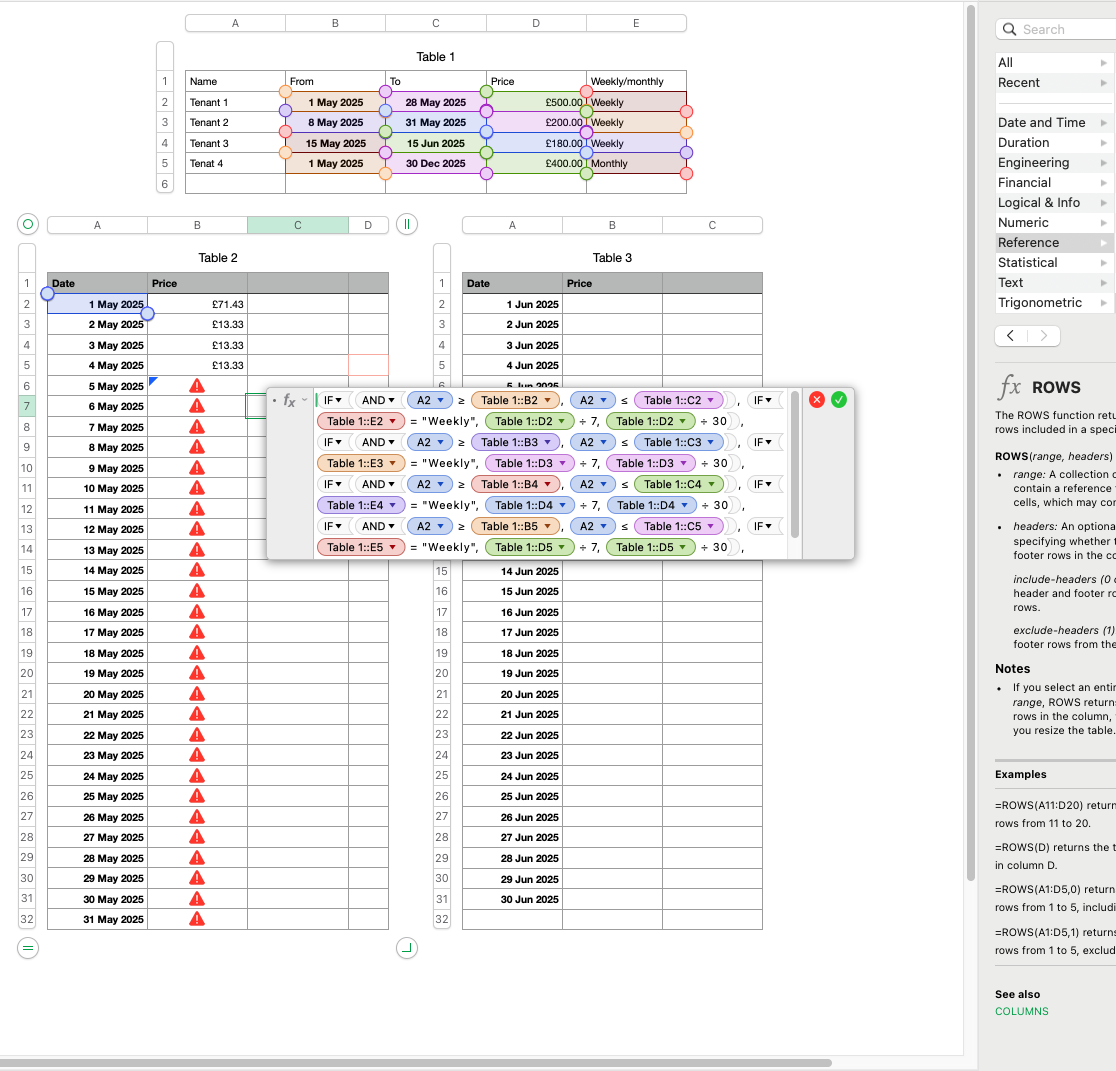Select the Logical & Info function category
Viewport: 1116px width, 1071px height.
[x=1039, y=202]
